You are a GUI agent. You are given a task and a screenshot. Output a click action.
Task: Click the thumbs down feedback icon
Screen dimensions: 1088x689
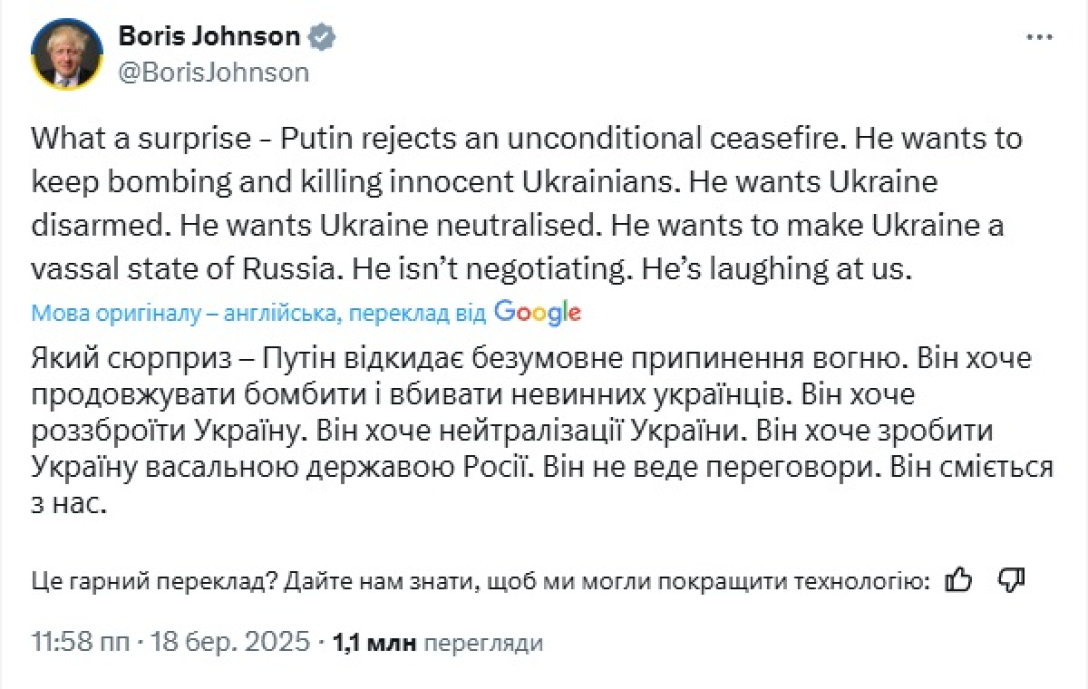pos(1010,578)
